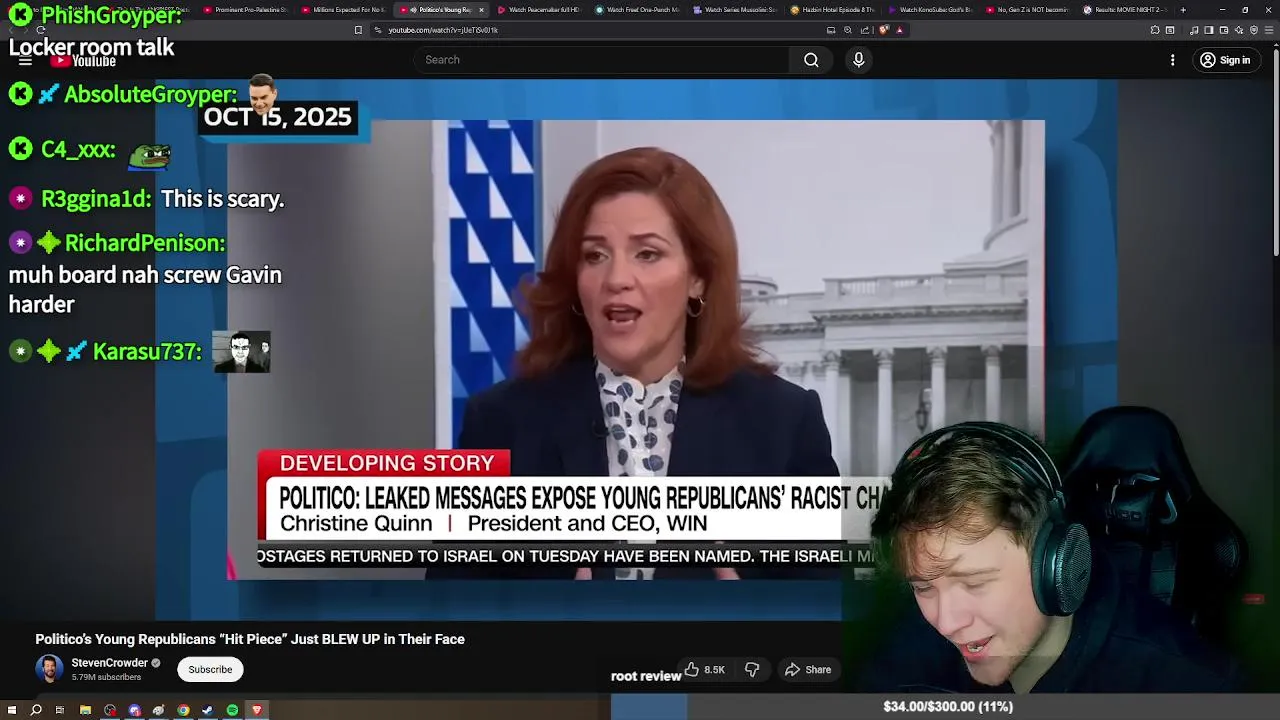
Task: Click RichardPenison username in chat overlay
Action: point(144,243)
